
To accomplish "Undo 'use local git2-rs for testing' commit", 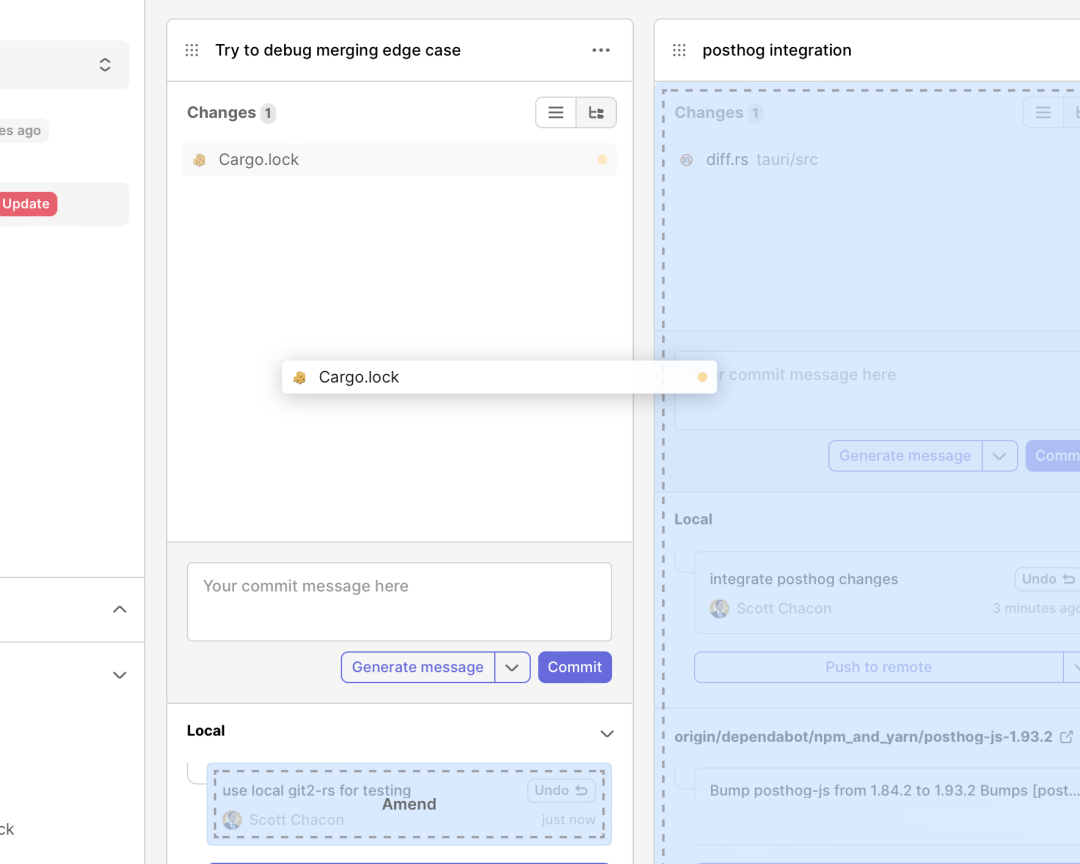I will point(561,791).
